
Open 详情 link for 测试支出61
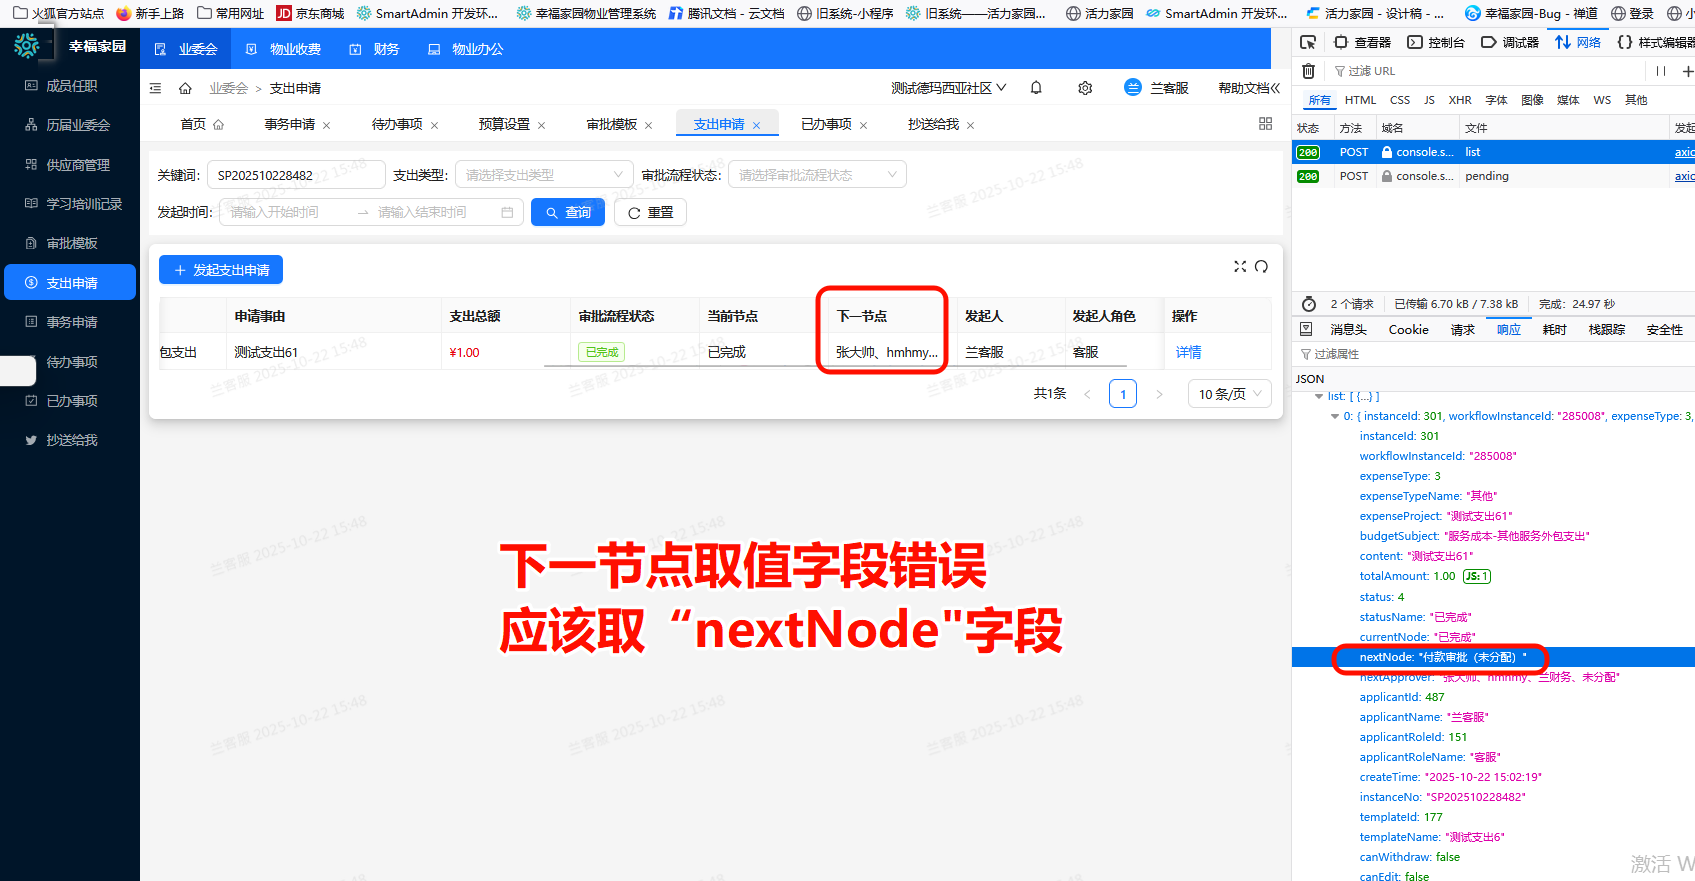(x=1188, y=352)
